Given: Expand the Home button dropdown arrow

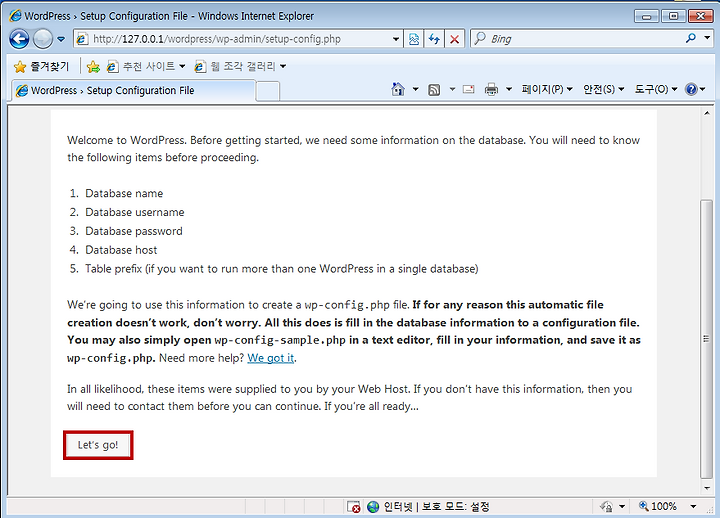Looking at the screenshot, I should point(416,89).
